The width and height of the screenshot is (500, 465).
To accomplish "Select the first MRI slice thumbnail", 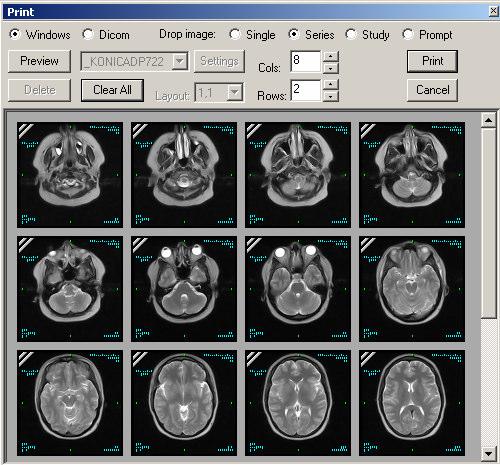I will (x=70, y=175).
